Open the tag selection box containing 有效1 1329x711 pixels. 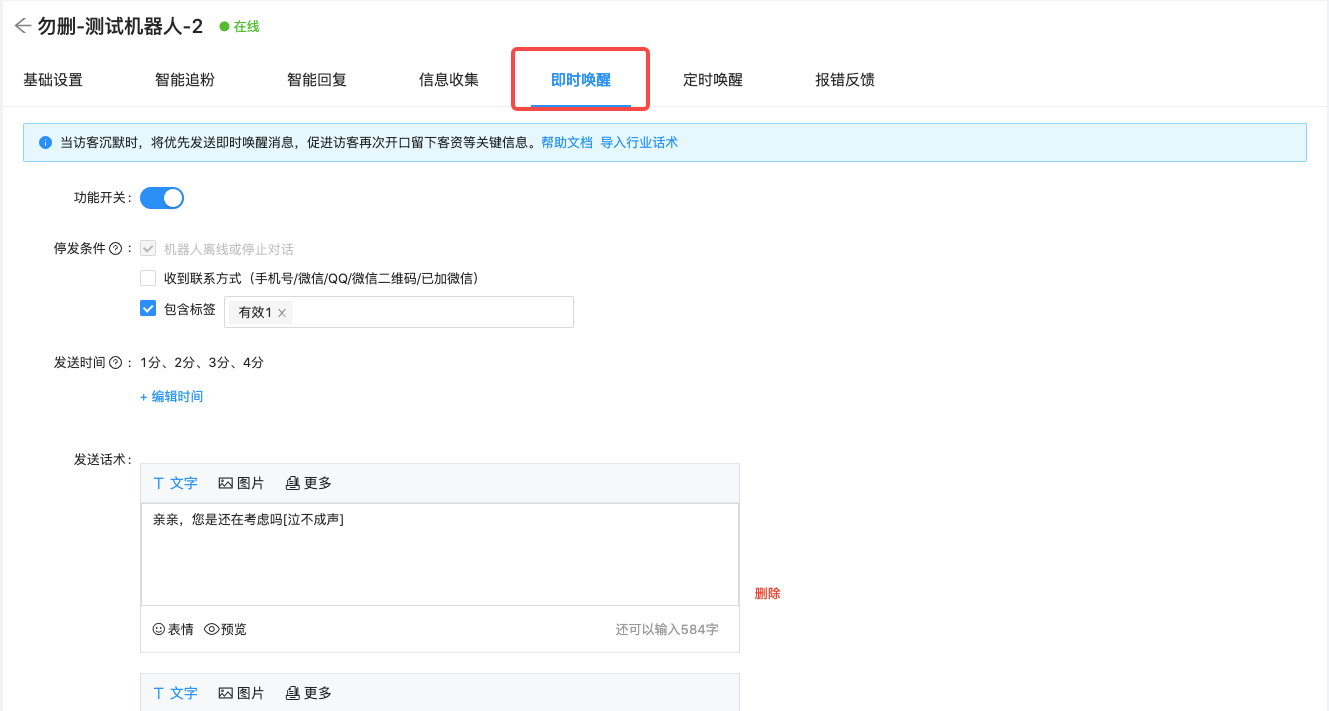click(430, 312)
